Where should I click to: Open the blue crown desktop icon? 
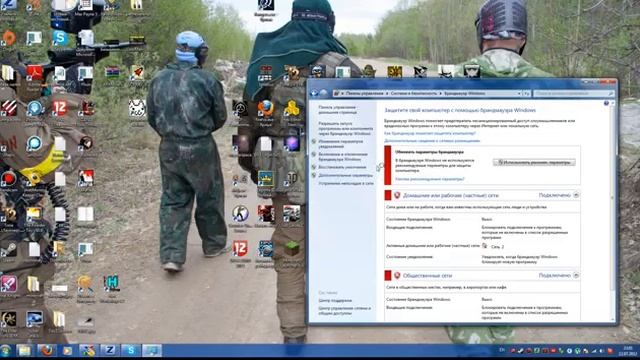(265, 180)
